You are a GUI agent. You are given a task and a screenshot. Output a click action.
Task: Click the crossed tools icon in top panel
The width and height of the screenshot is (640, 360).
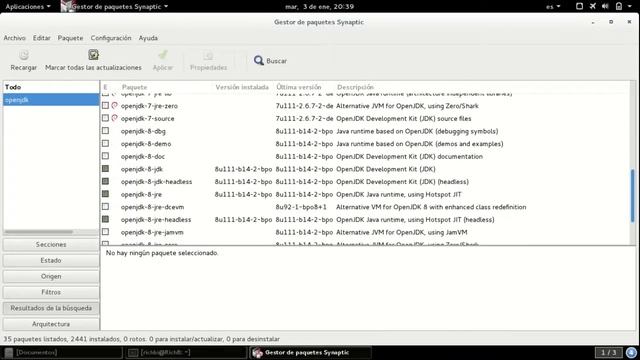pos(593,6)
